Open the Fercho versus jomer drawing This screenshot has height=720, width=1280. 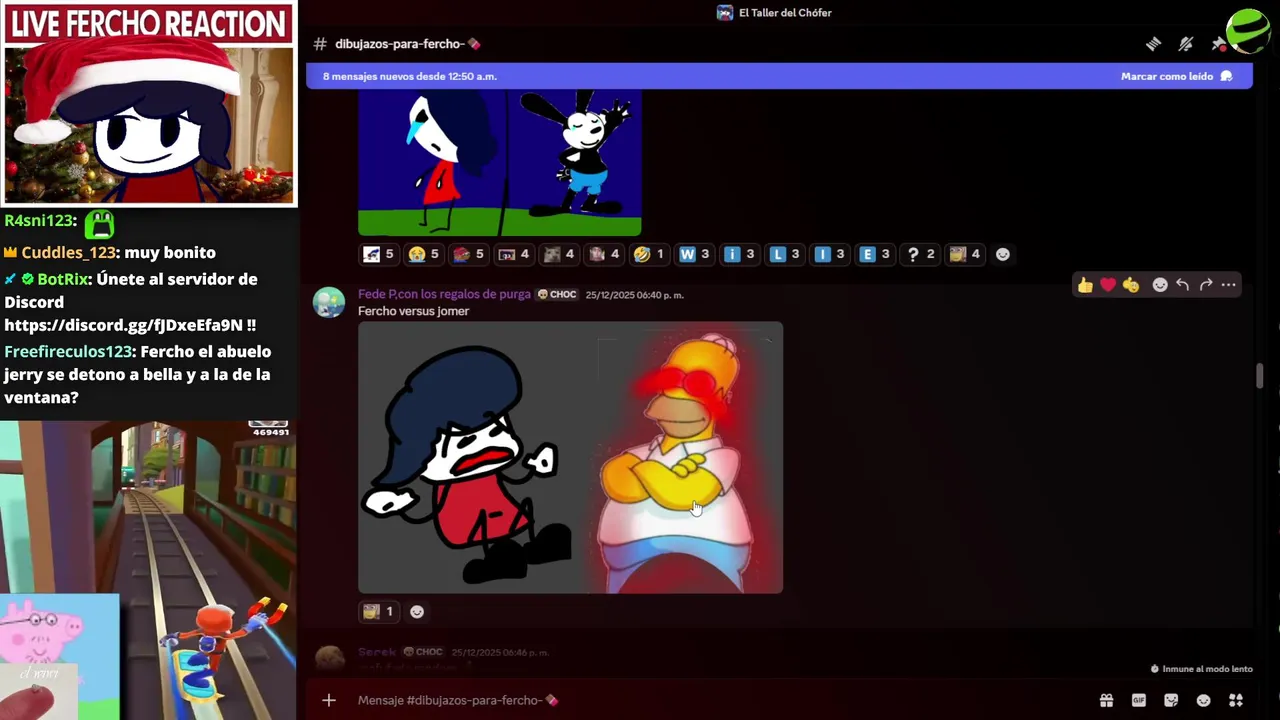(x=570, y=458)
